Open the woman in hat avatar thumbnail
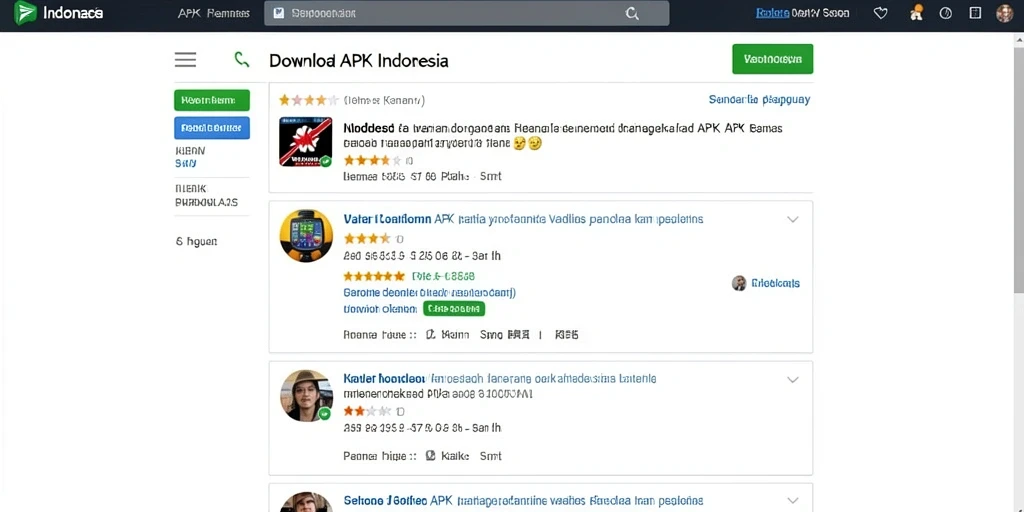This screenshot has height=512, width=1024. tap(306, 396)
